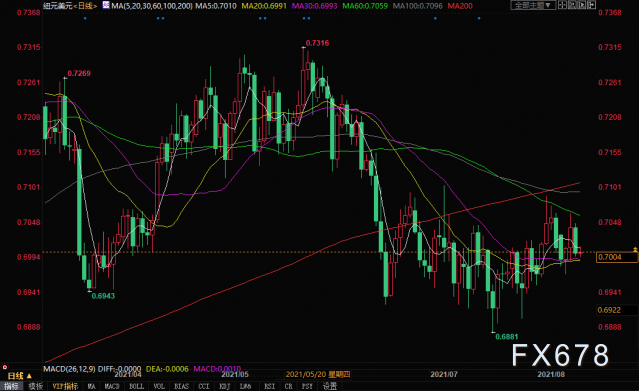Open the VIP指标 tab
The height and width of the screenshot is (391, 640).
tap(65, 386)
